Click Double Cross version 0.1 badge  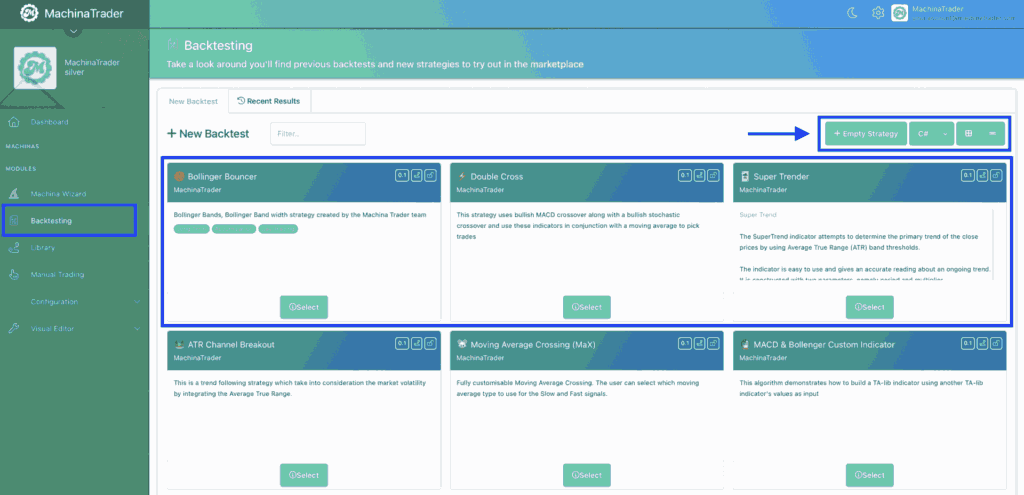point(684,175)
